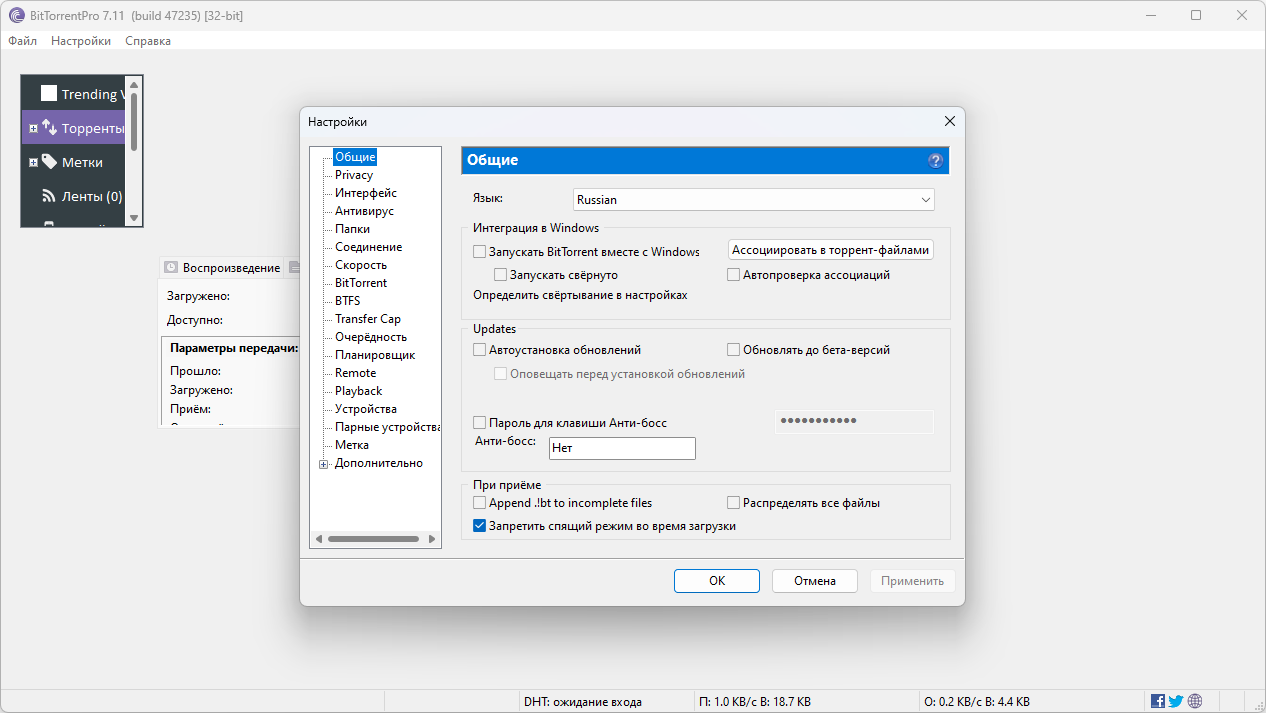Check Обновлять до бета-версий
The image size is (1266, 713).
[734, 350]
